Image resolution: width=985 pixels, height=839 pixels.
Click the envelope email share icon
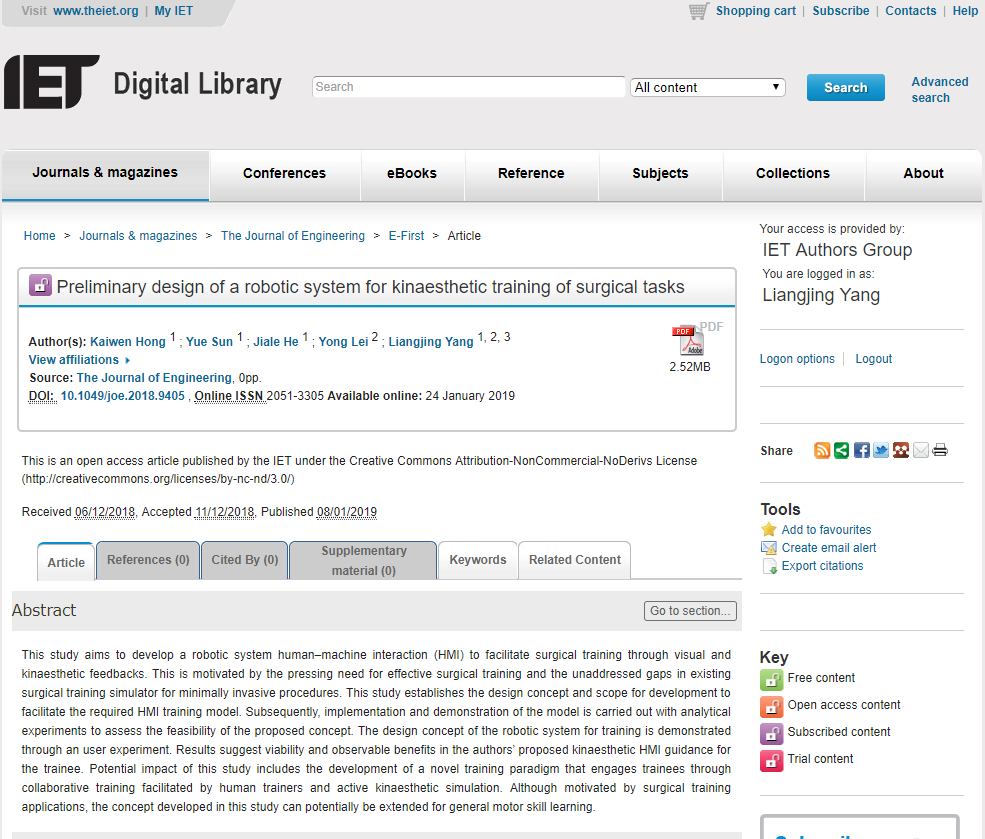pyautogui.click(x=920, y=450)
